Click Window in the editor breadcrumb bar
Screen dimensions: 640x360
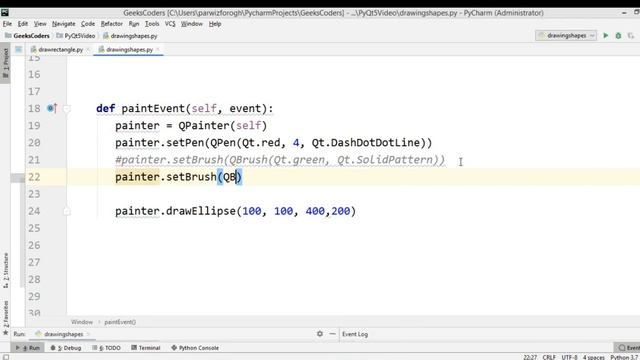[x=82, y=322]
